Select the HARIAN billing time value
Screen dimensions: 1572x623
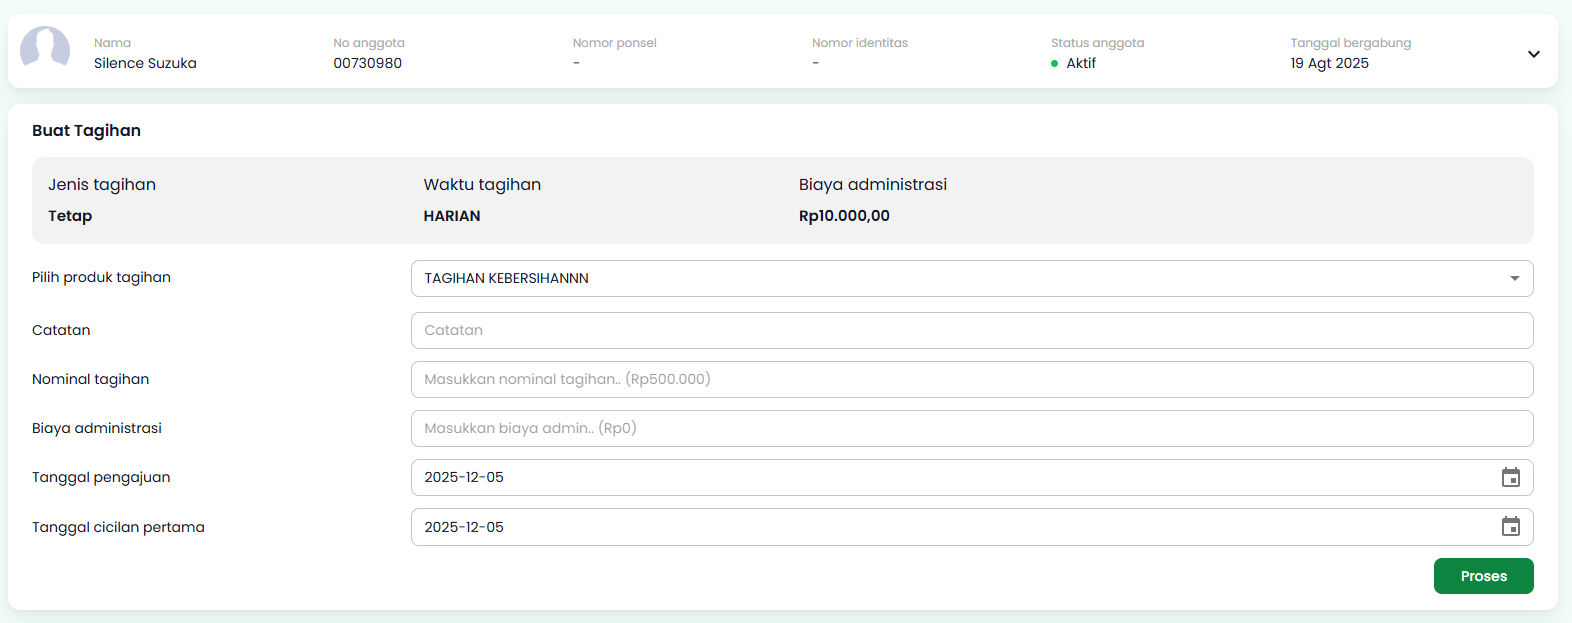[451, 216]
